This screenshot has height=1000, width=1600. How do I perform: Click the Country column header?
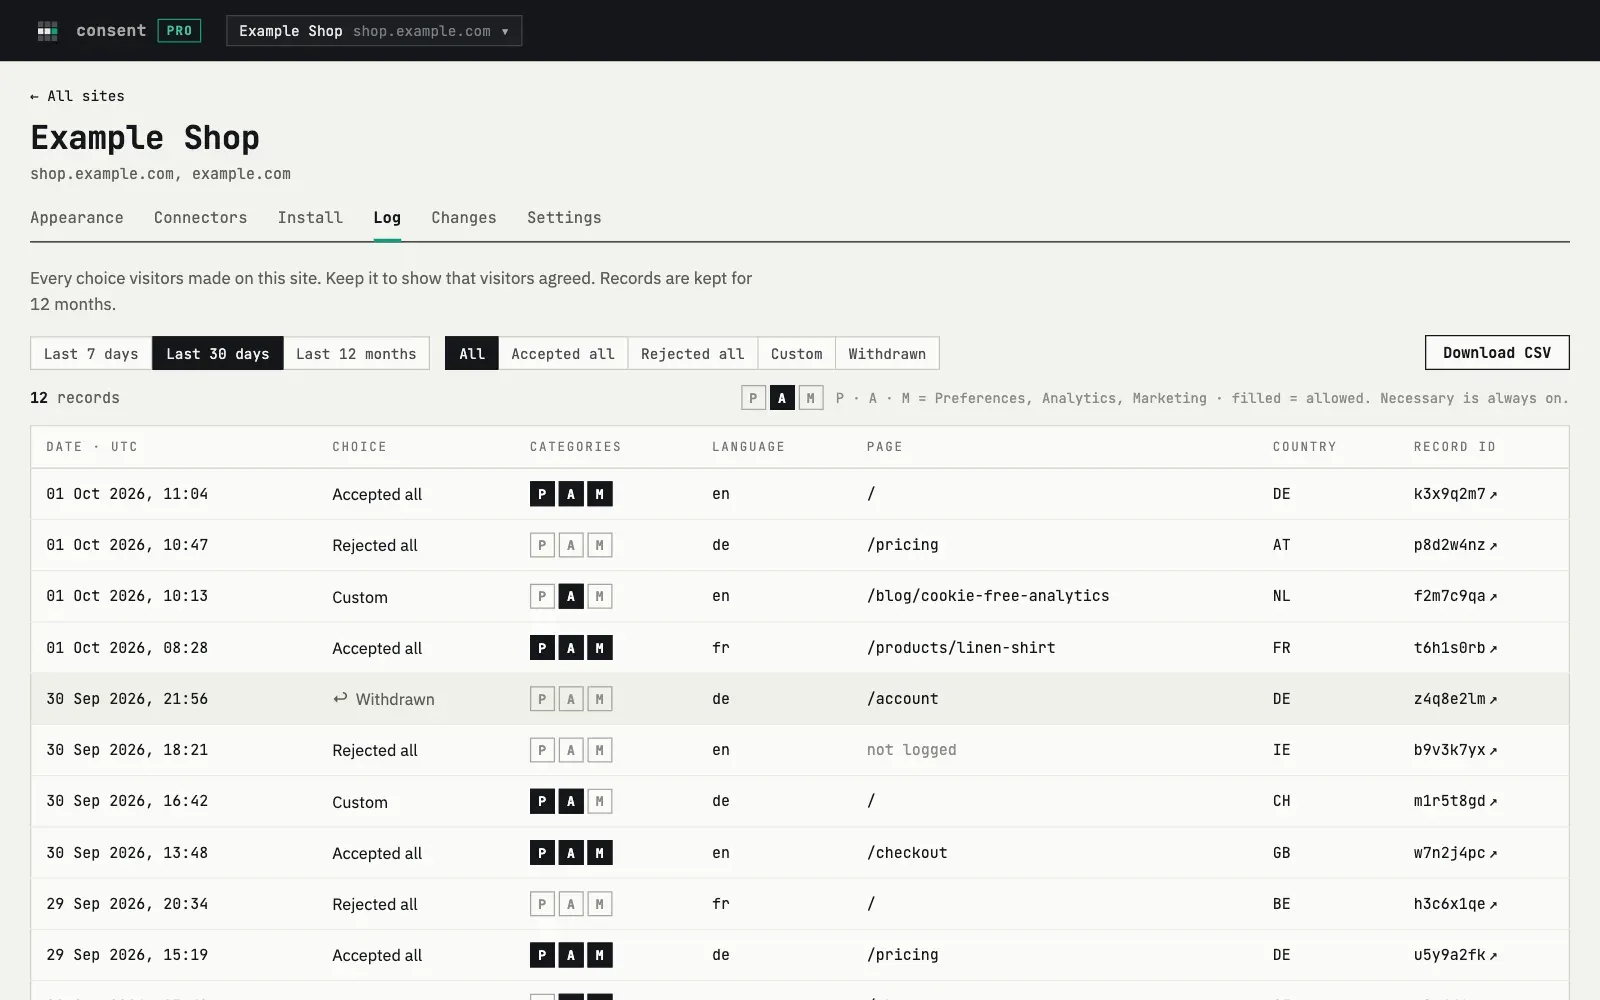tap(1304, 447)
